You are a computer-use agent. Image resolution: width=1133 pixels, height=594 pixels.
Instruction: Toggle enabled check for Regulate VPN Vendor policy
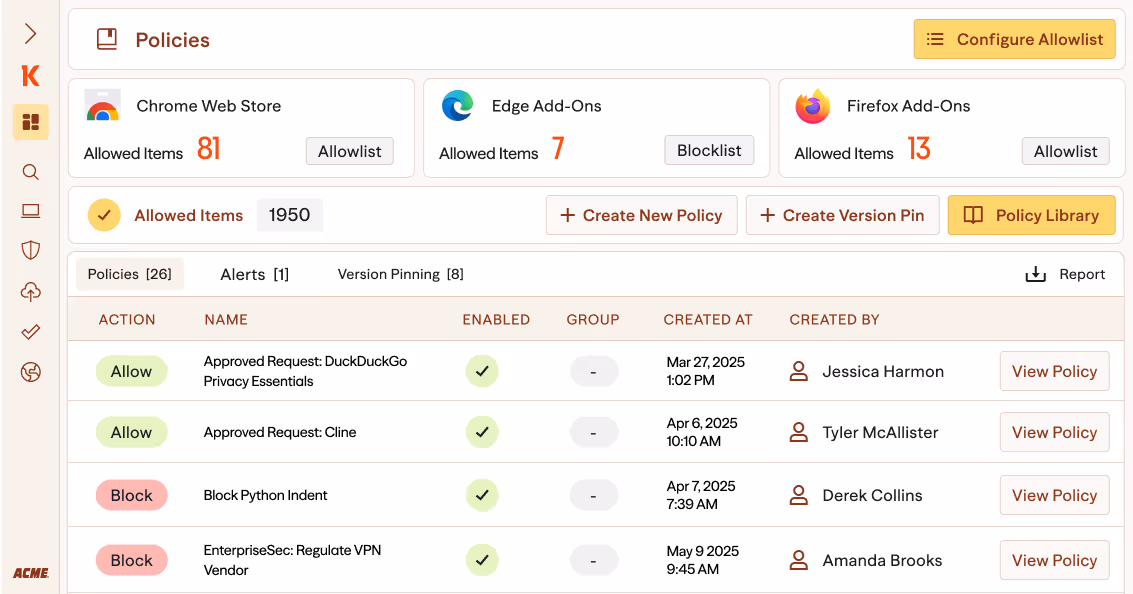coord(482,560)
